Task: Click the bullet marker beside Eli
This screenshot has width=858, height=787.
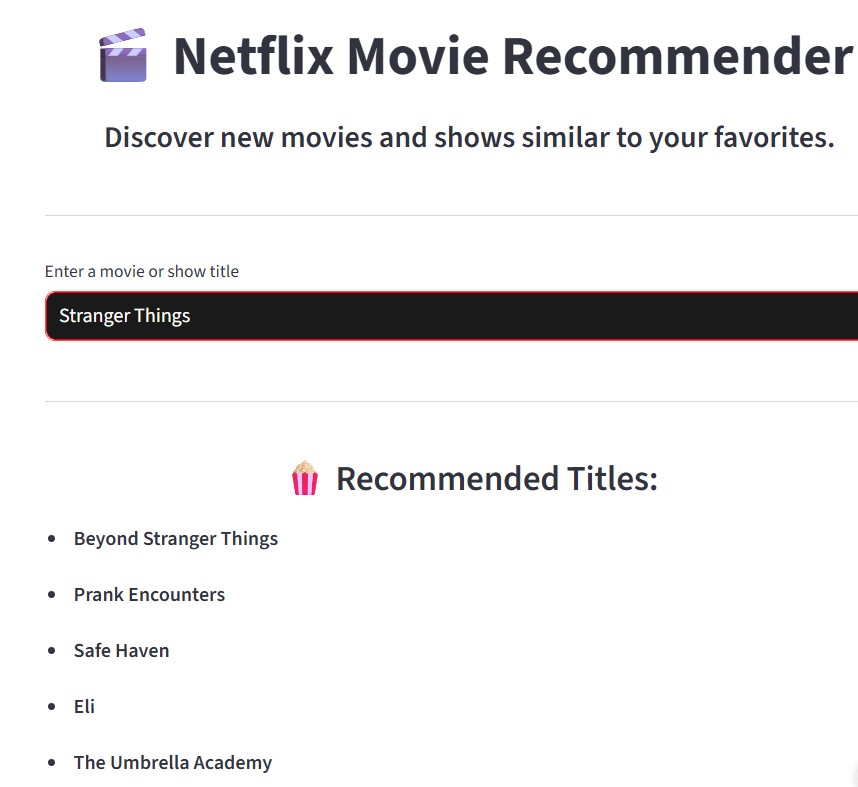Action: (53, 706)
